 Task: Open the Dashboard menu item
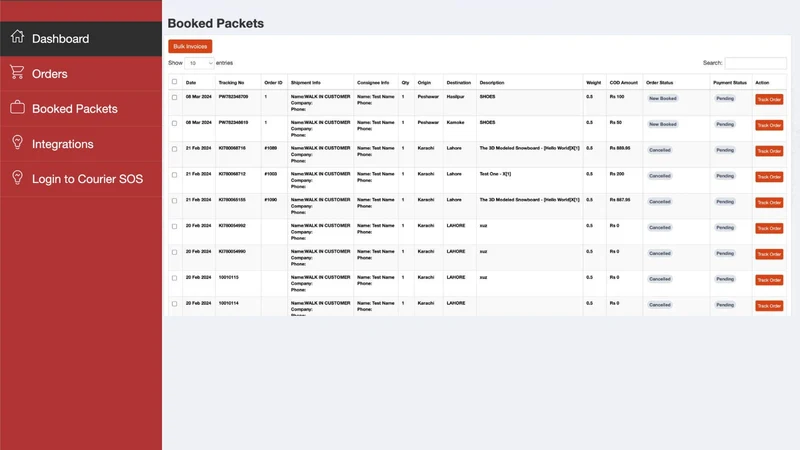click(x=81, y=39)
